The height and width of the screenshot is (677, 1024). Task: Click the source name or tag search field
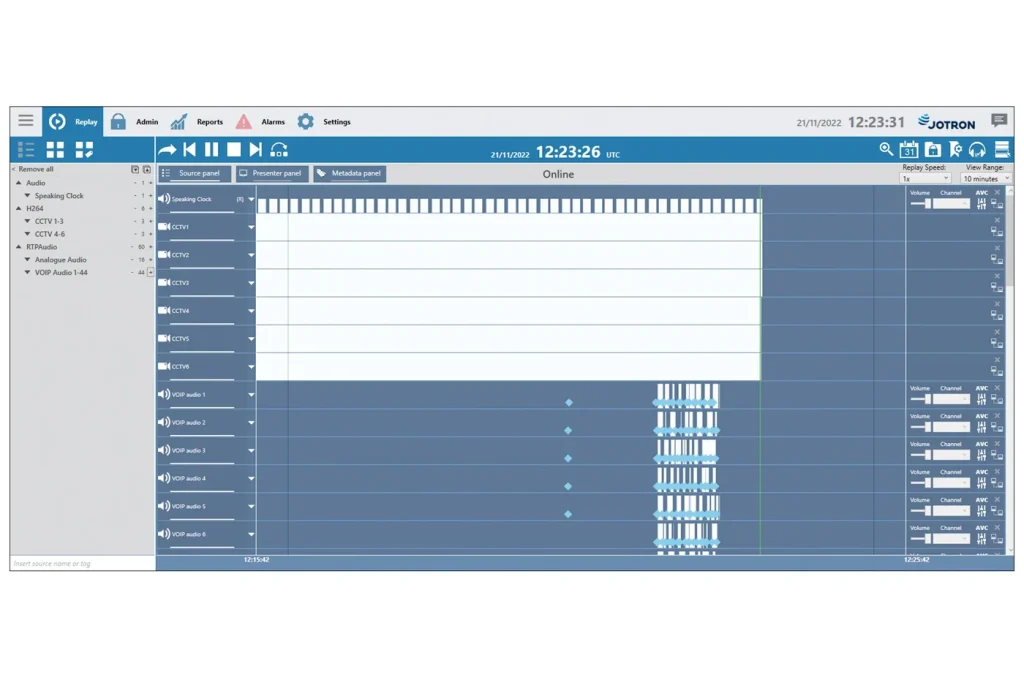click(x=82, y=563)
